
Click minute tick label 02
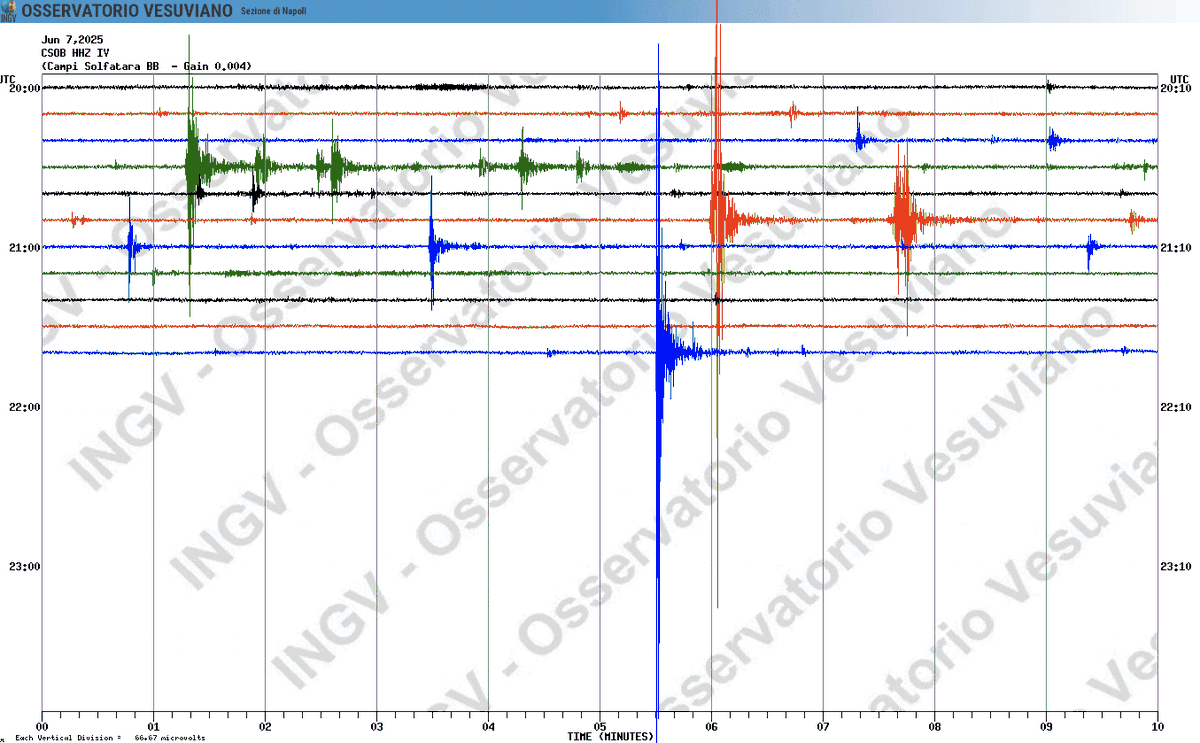265,727
